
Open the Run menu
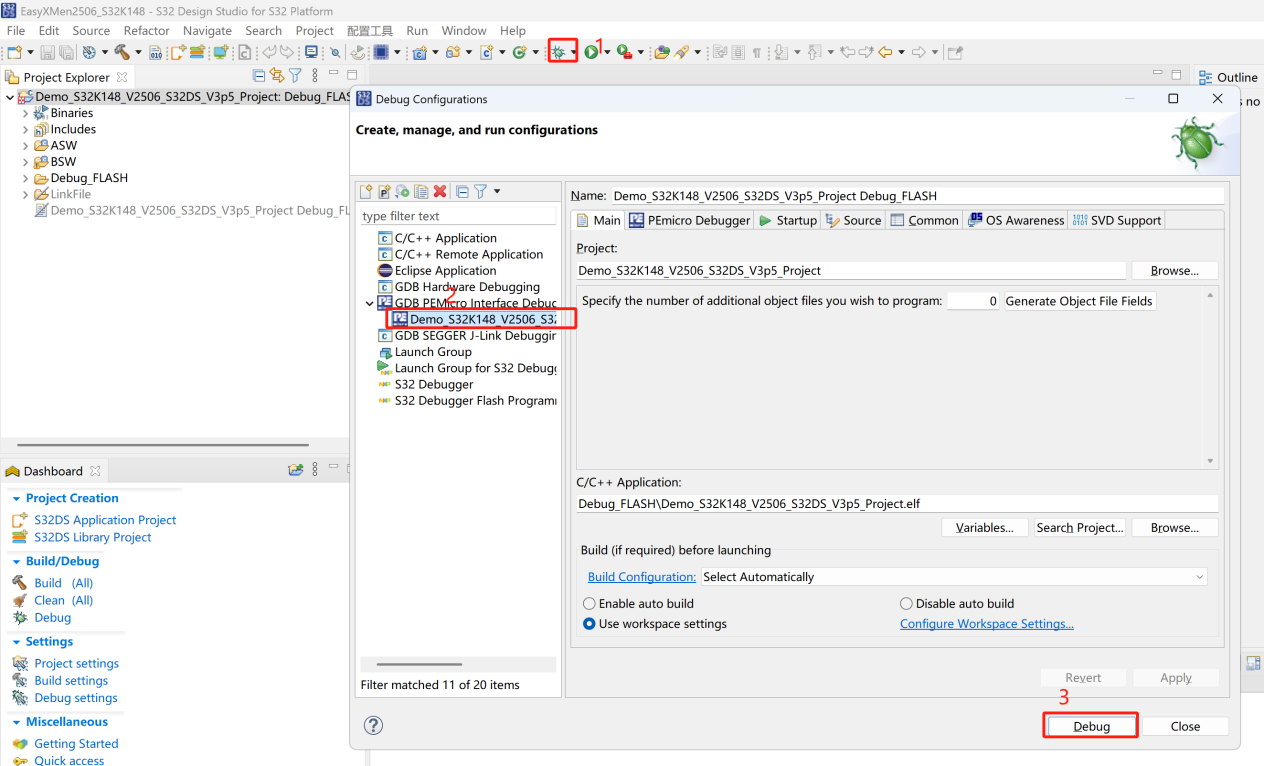(x=417, y=31)
